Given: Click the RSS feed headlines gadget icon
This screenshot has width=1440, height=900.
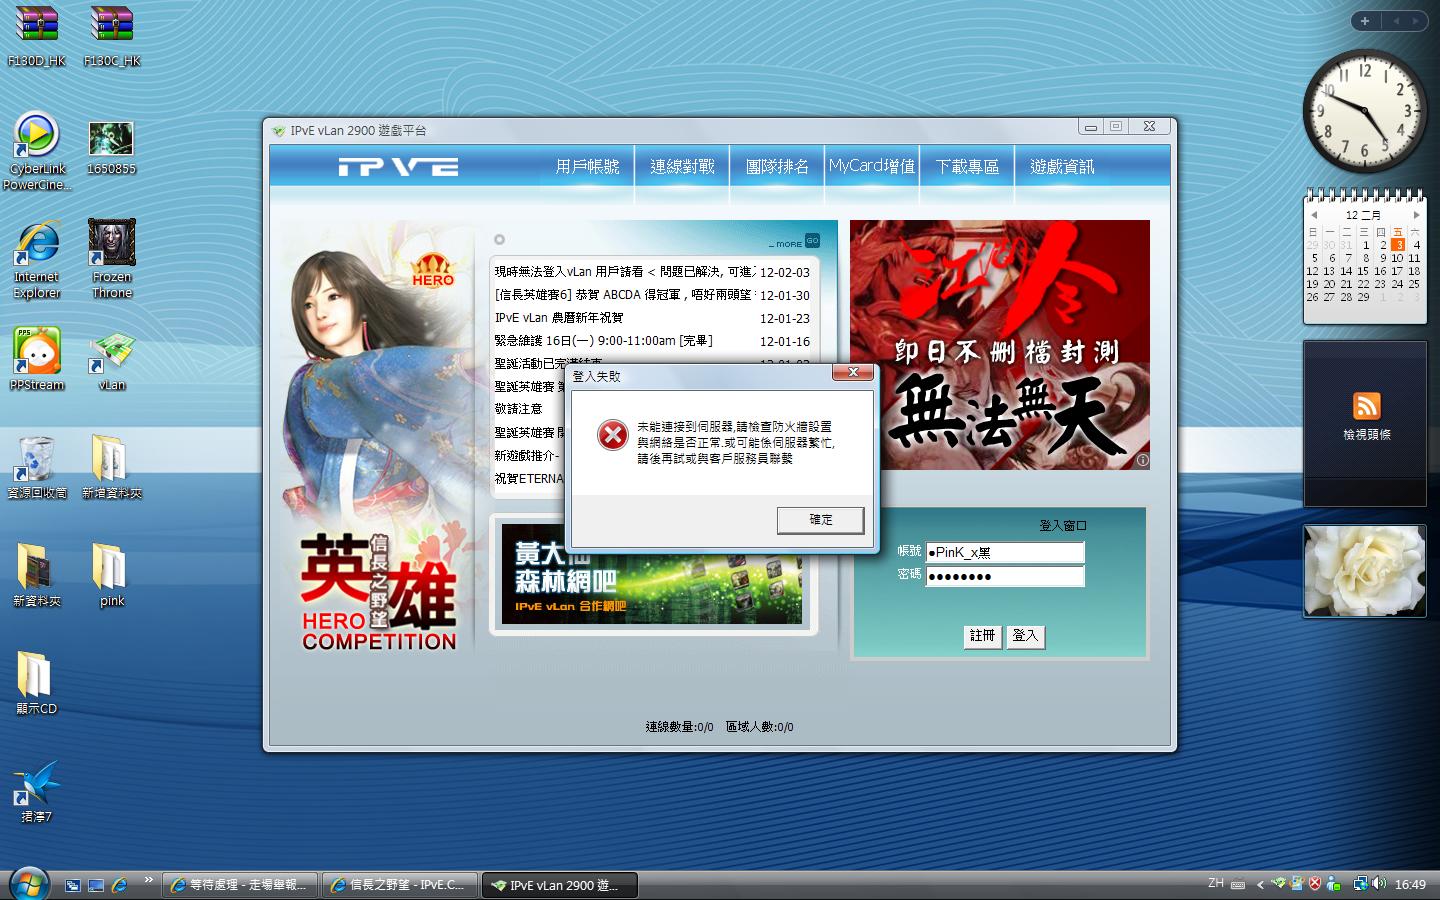Looking at the screenshot, I should pos(1366,406).
